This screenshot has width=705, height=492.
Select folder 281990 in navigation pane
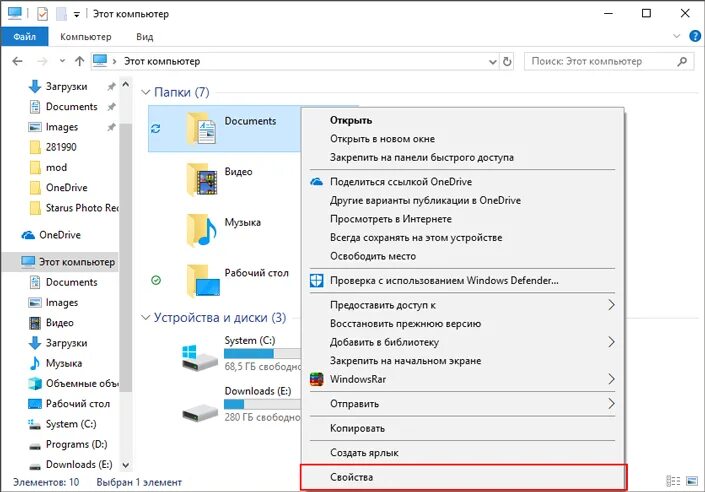click(61, 147)
